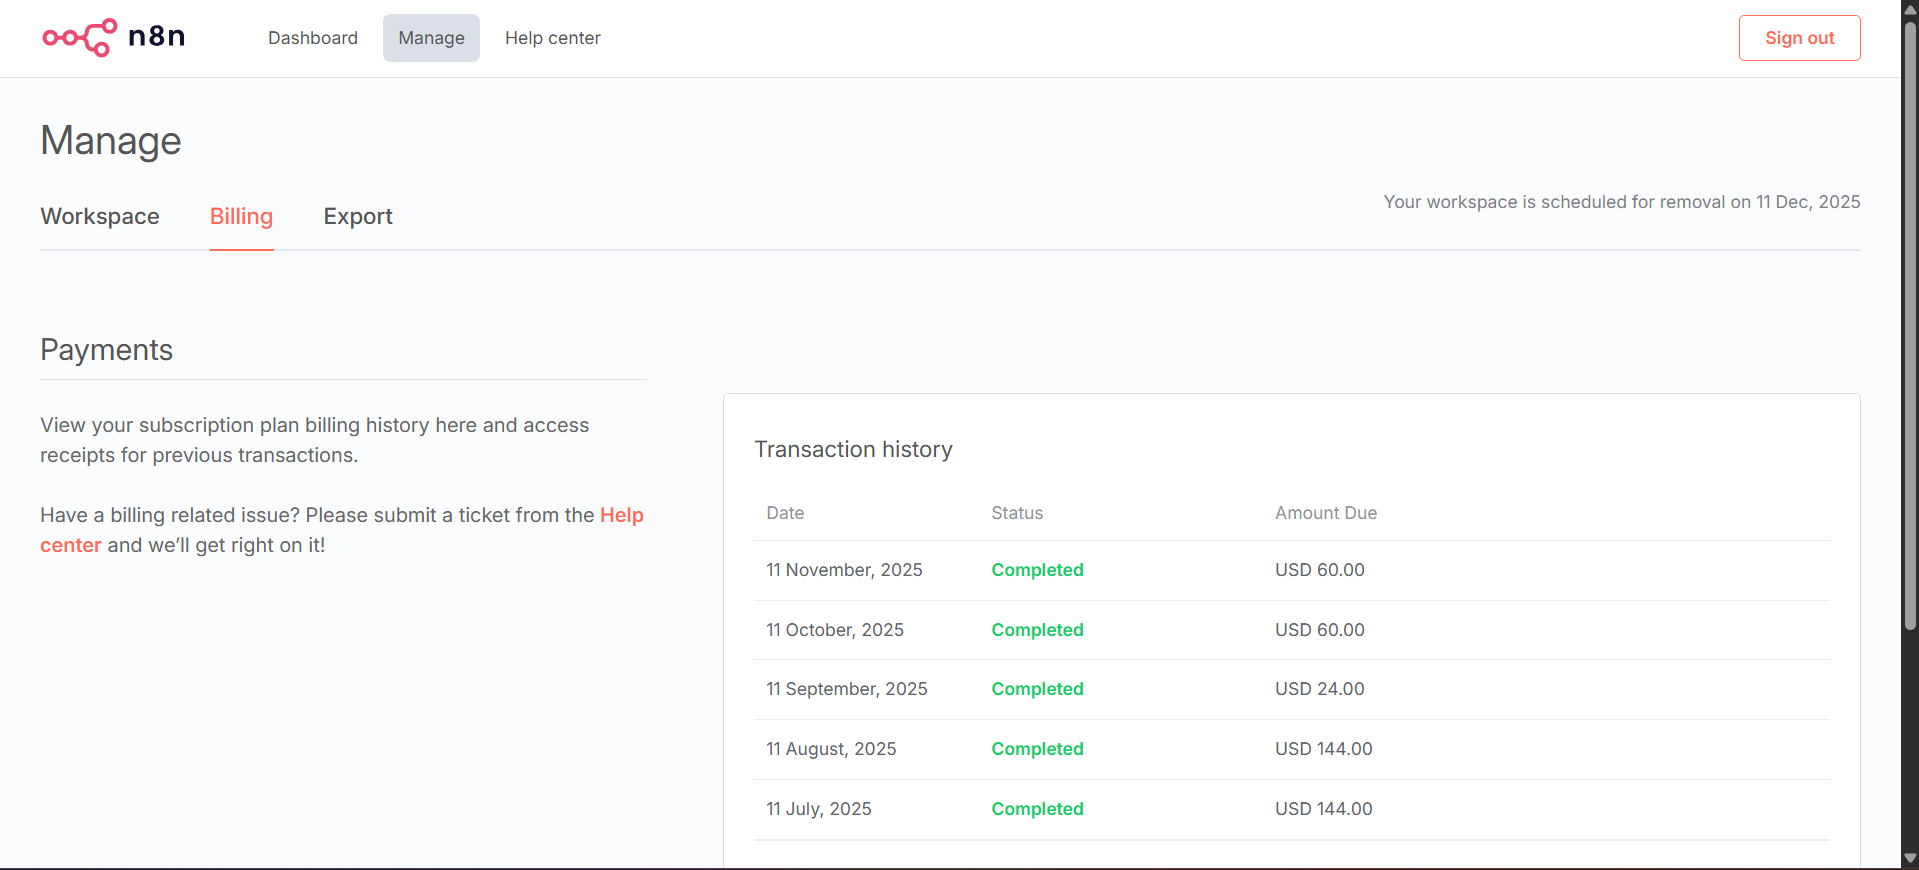Go to Help center in top navigation

552,38
